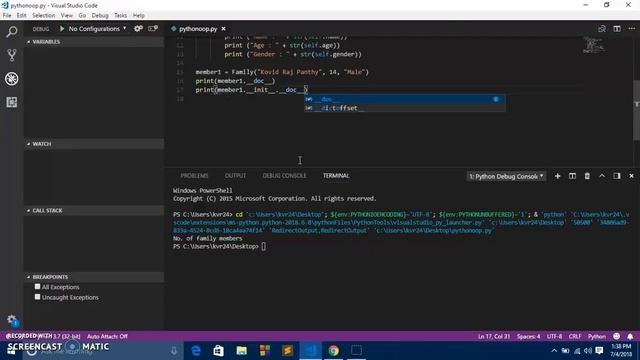
Task: Launch Microsoft Edge from taskbar
Action: click(196, 351)
